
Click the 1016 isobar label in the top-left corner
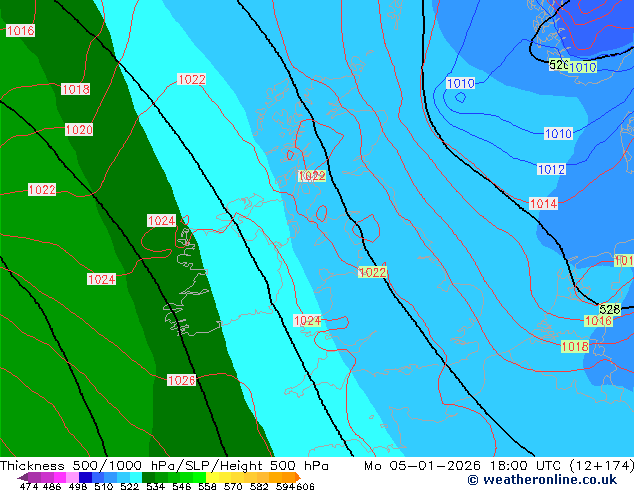pos(20,30)
